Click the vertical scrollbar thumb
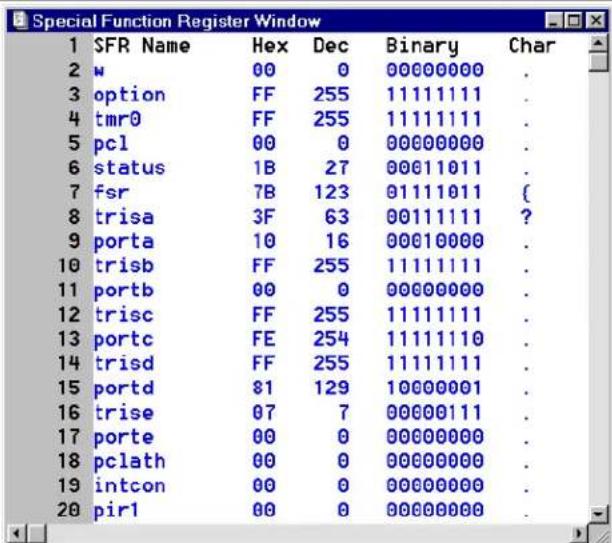The width and height of the screenshot is (612, 543). tap(598, 62)
